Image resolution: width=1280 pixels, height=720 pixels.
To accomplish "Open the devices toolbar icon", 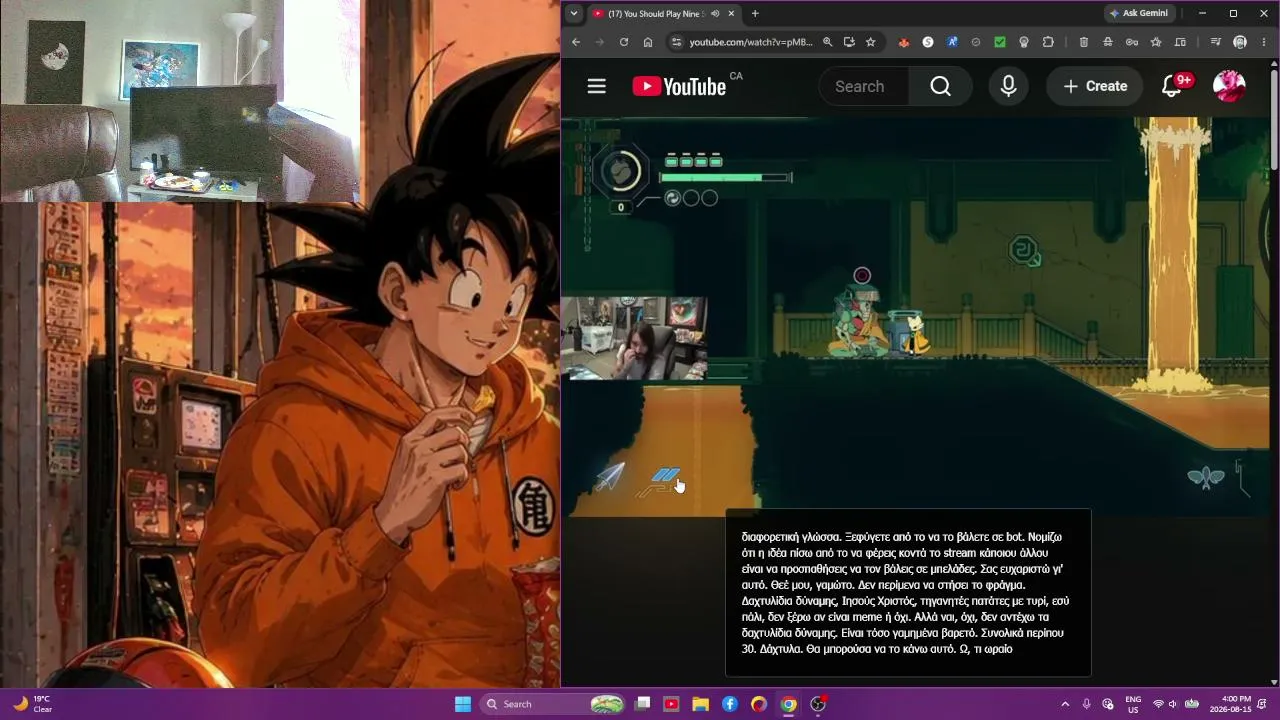I will click(1180, 42).
